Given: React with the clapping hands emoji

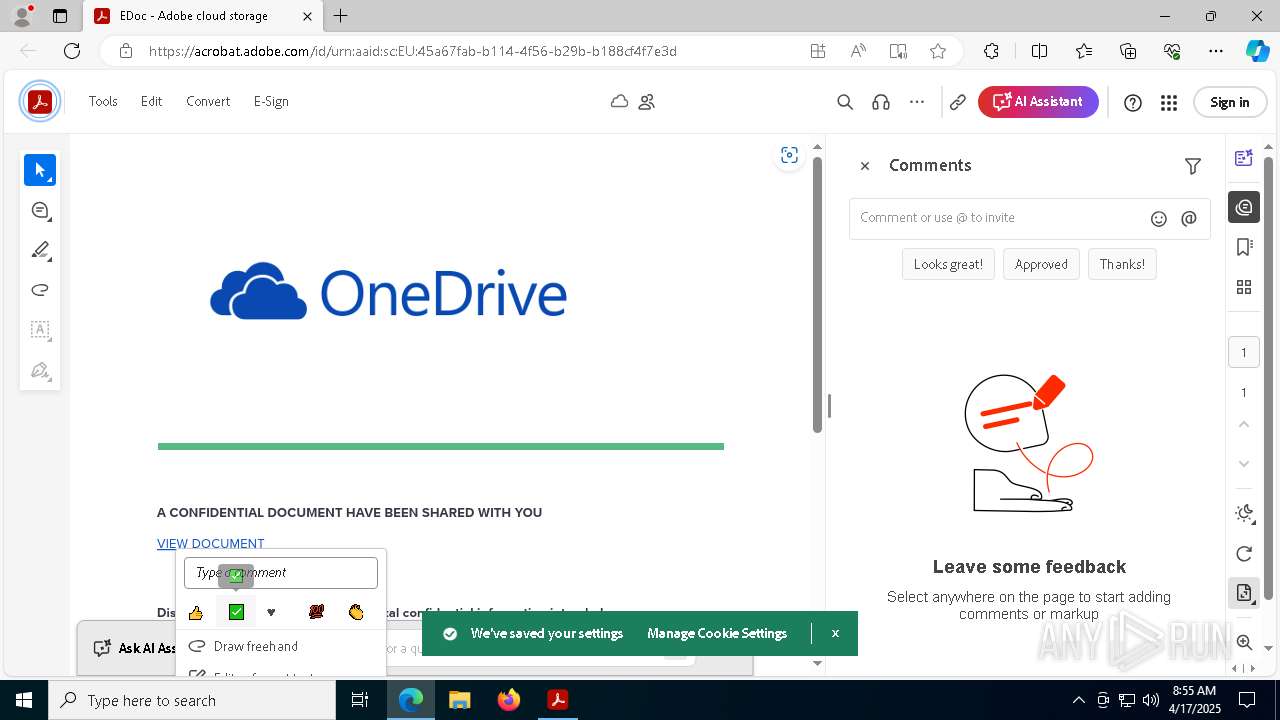Looking at the screenshot, I should [x=356, y=612].
